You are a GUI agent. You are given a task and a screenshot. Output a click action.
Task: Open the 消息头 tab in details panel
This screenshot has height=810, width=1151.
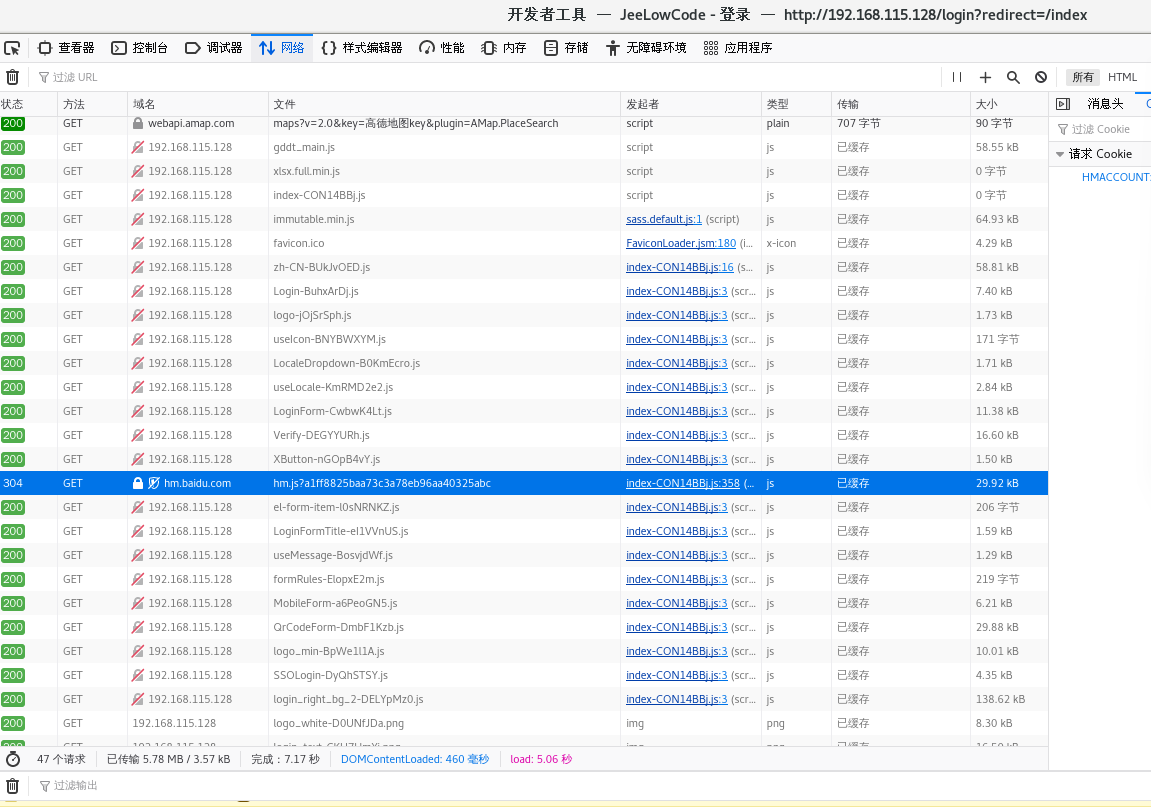click(1105, 104)
